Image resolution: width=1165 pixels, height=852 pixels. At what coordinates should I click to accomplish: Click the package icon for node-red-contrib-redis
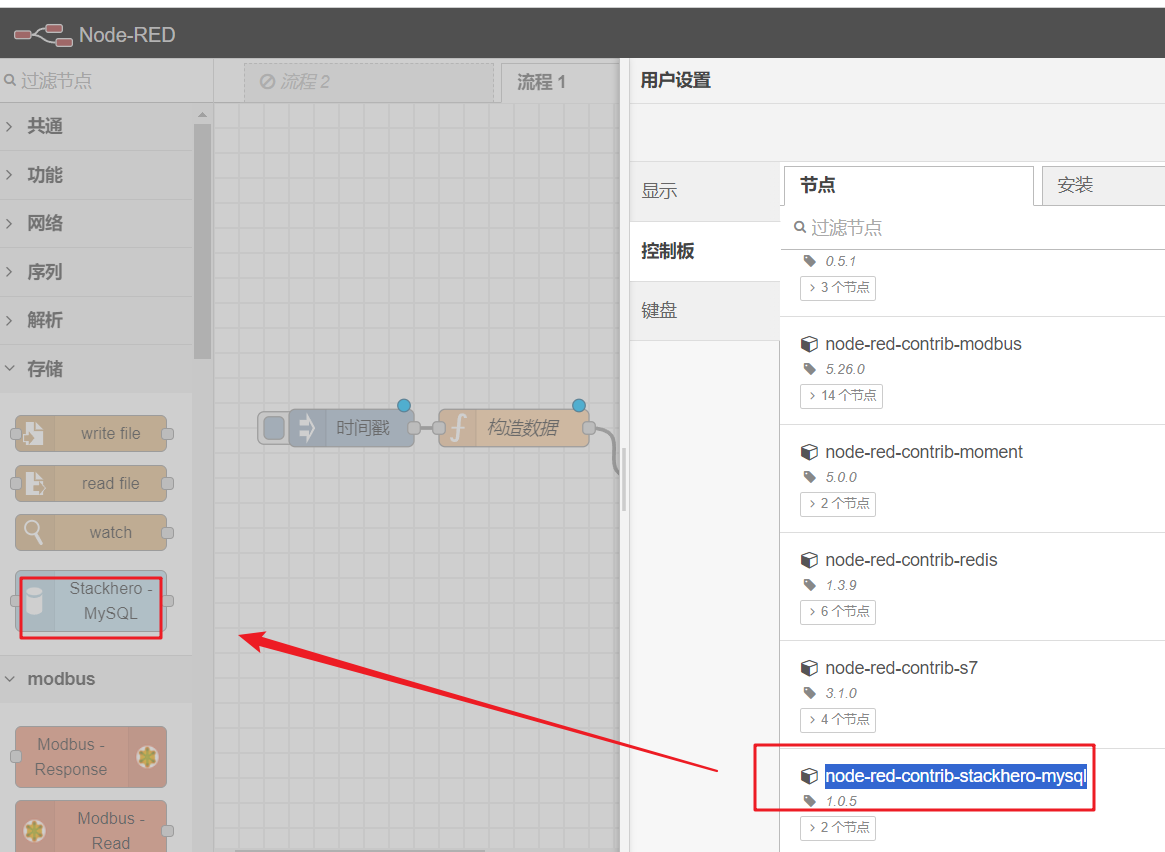pos(809,560)
